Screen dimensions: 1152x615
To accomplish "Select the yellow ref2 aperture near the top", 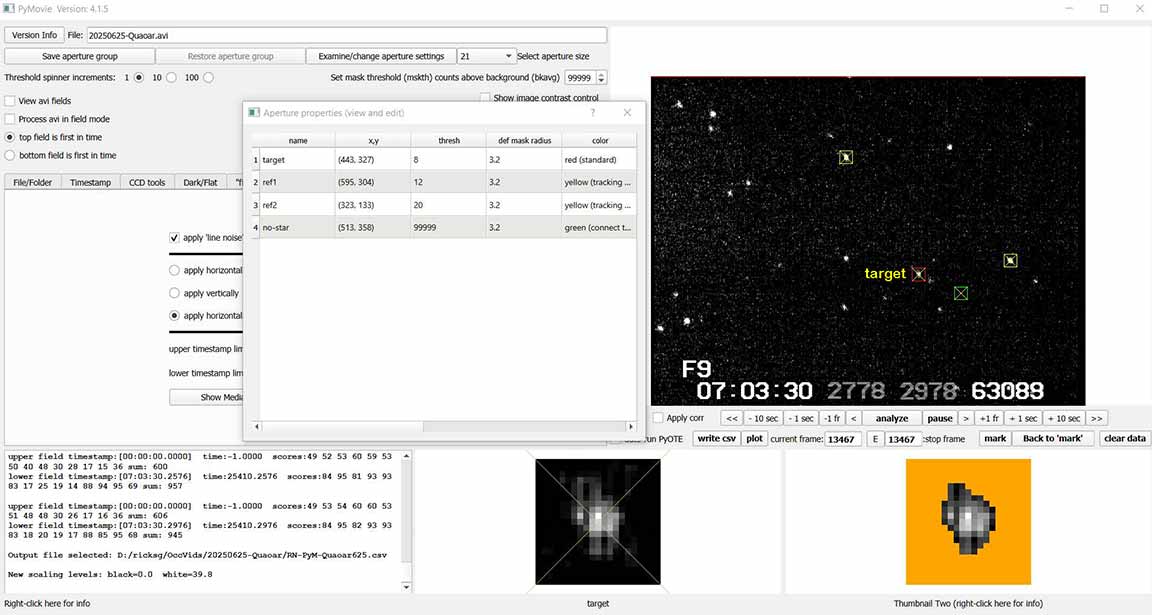I will pyautogui.click(x=846, y=157).
